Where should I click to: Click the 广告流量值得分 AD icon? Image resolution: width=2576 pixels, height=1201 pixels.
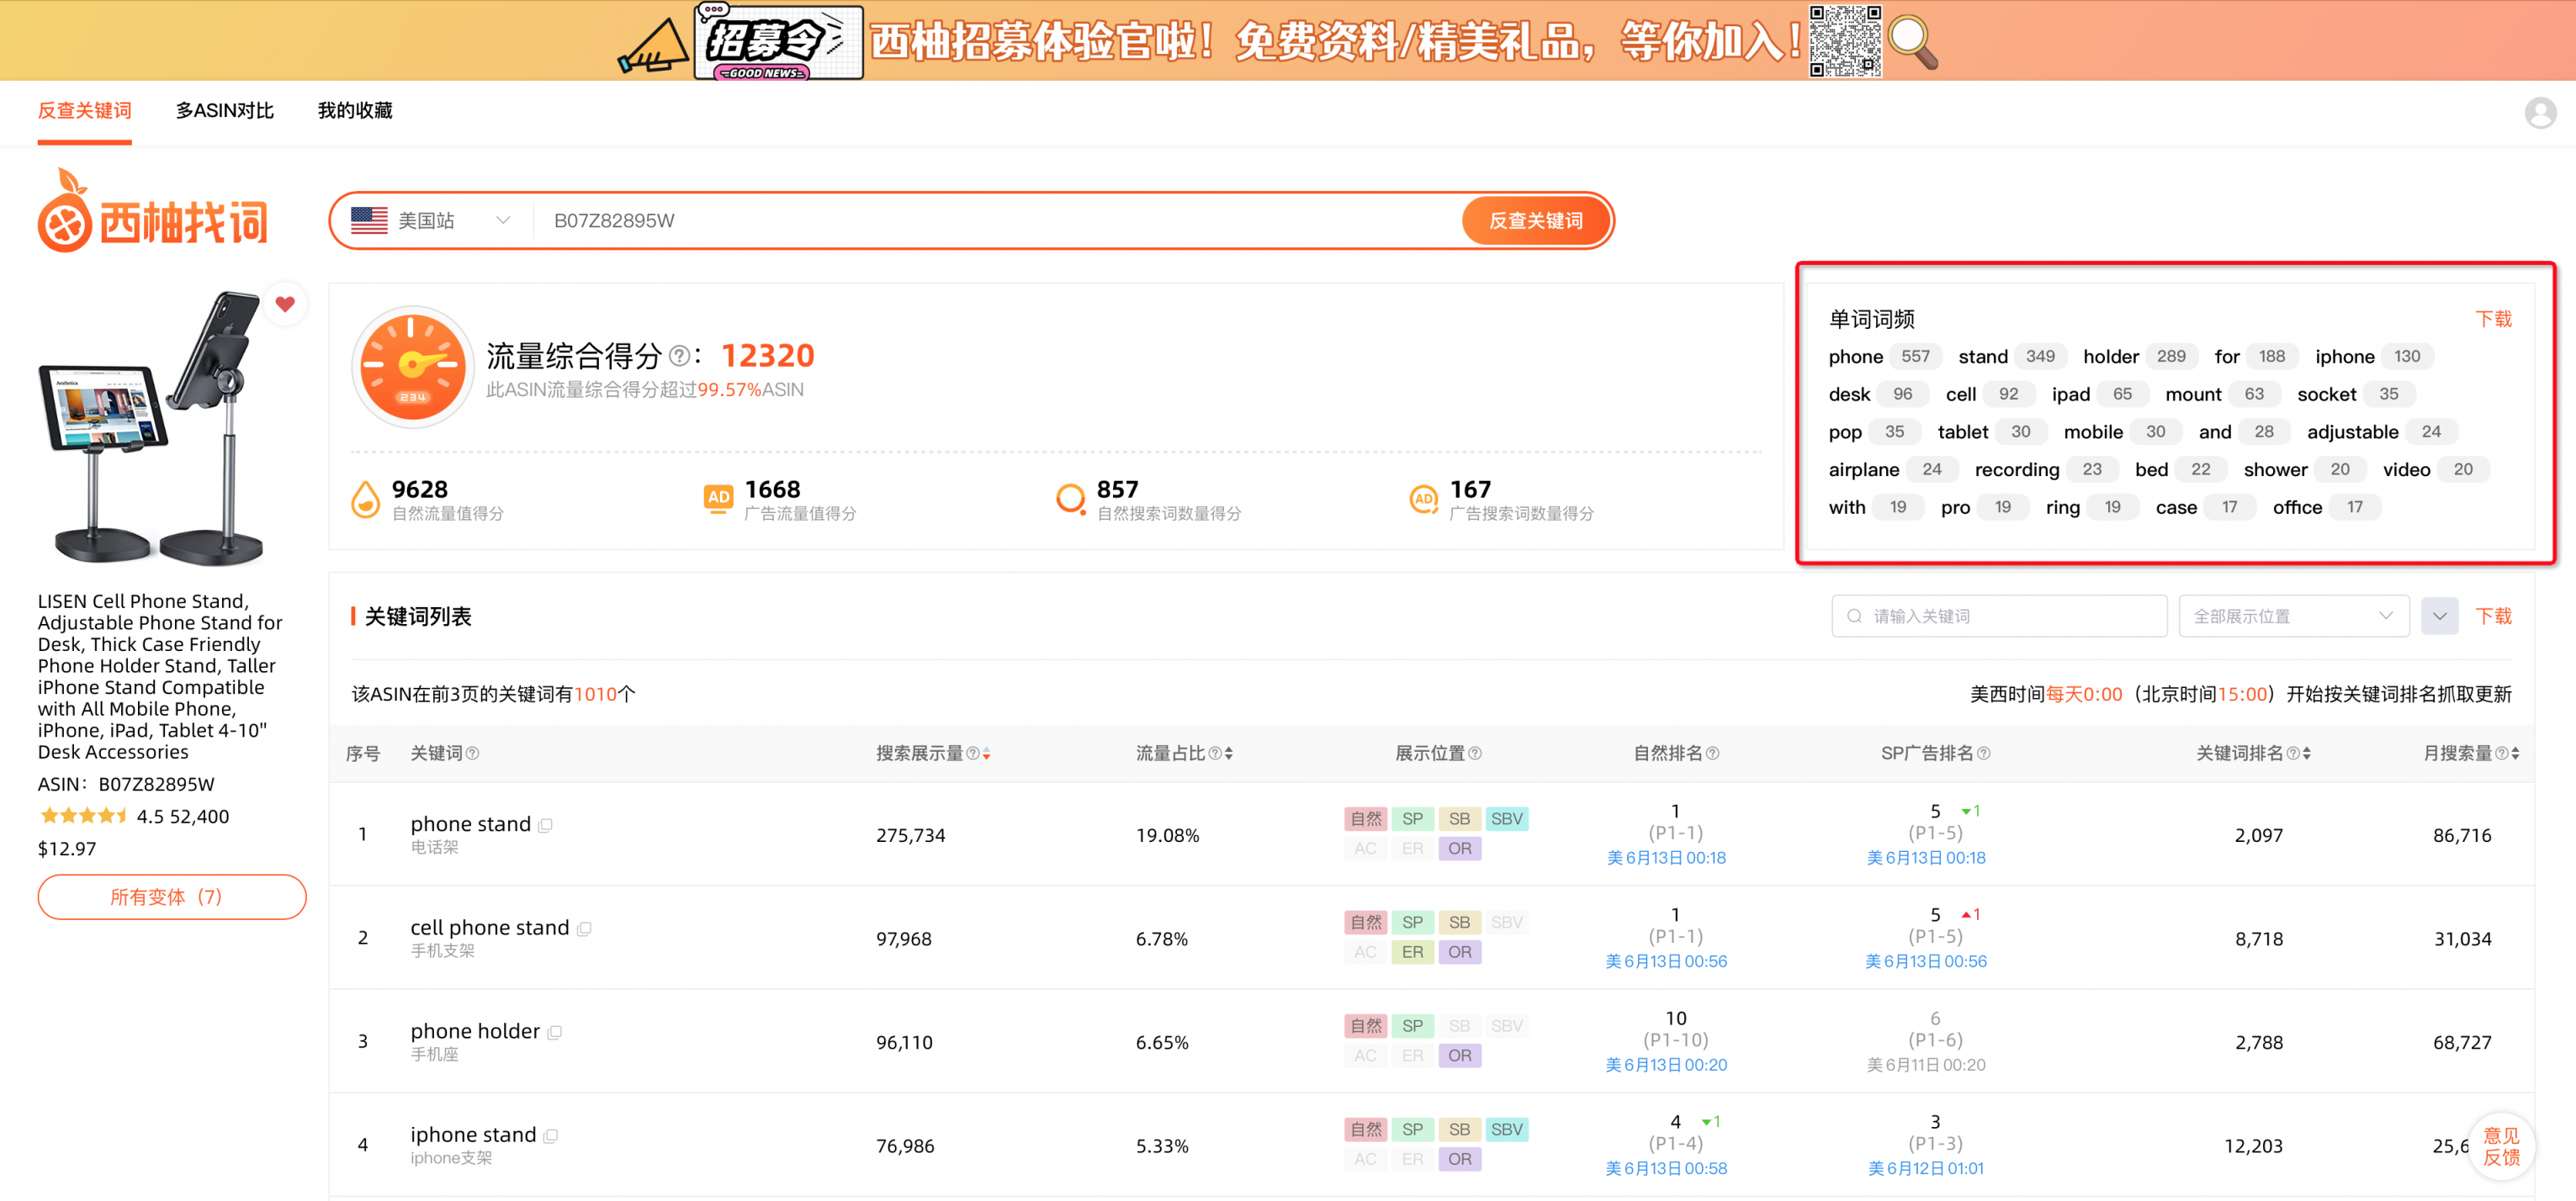718,498
